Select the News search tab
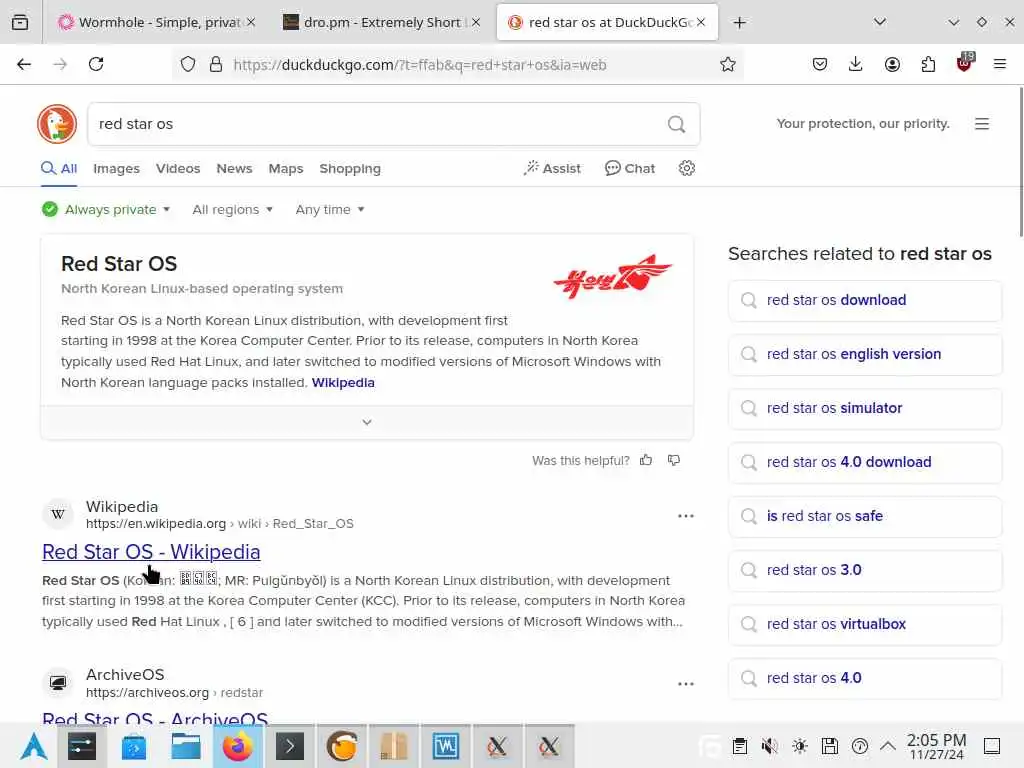Viewport: 1024px width, 768px height. (234, 168)
